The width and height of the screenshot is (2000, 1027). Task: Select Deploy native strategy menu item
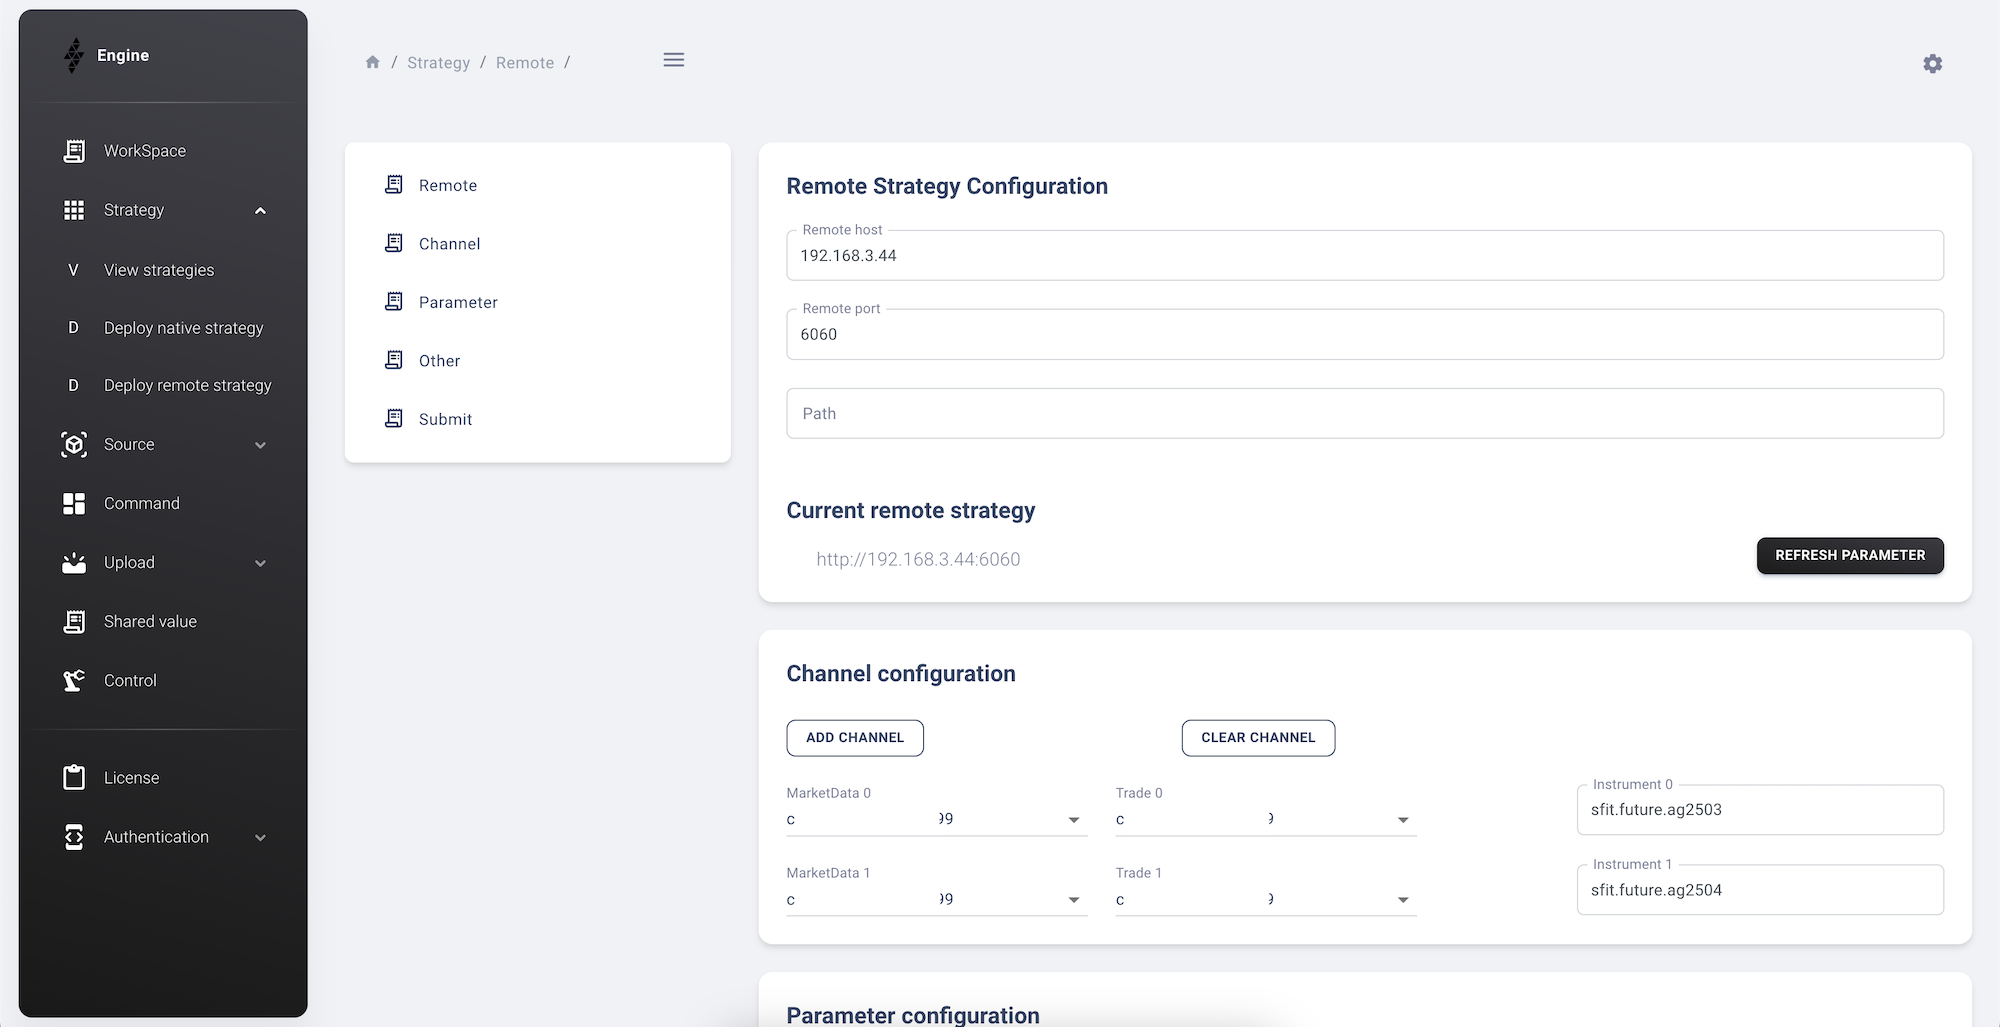[x=183, y=328]
